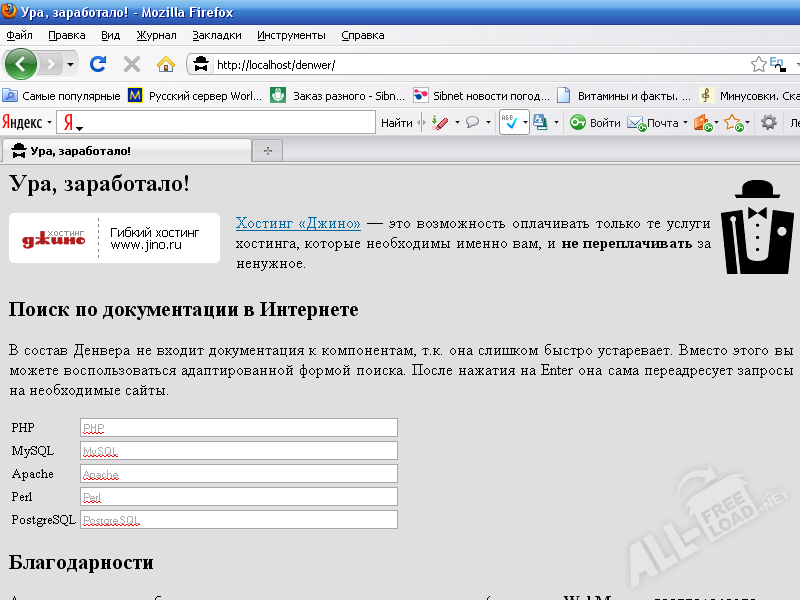
Task: Click the green Back navigation button
Action: 22,64
